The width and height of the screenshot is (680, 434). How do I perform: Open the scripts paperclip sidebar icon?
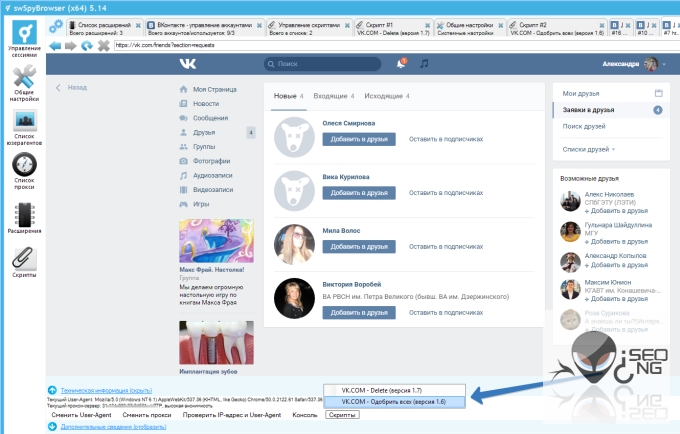tap(24, 261)
